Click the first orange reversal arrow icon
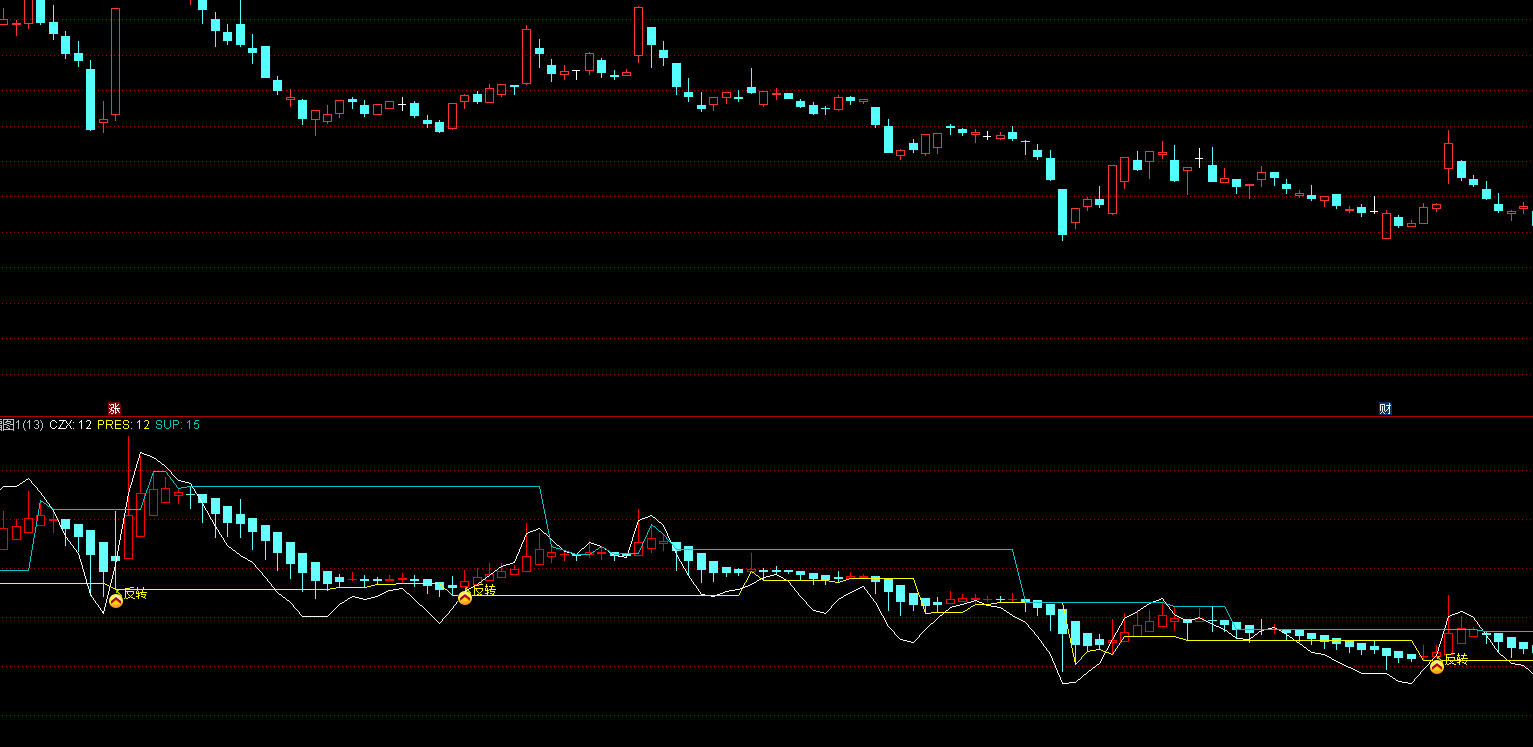The image size is (1533, 747). [x=116, y=600]
